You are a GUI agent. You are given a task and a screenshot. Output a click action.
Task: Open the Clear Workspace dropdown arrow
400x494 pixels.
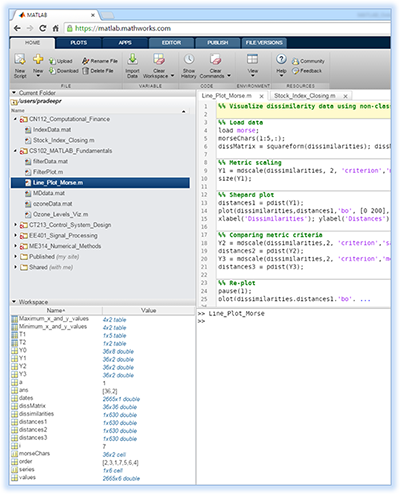(x=172, y=76)
